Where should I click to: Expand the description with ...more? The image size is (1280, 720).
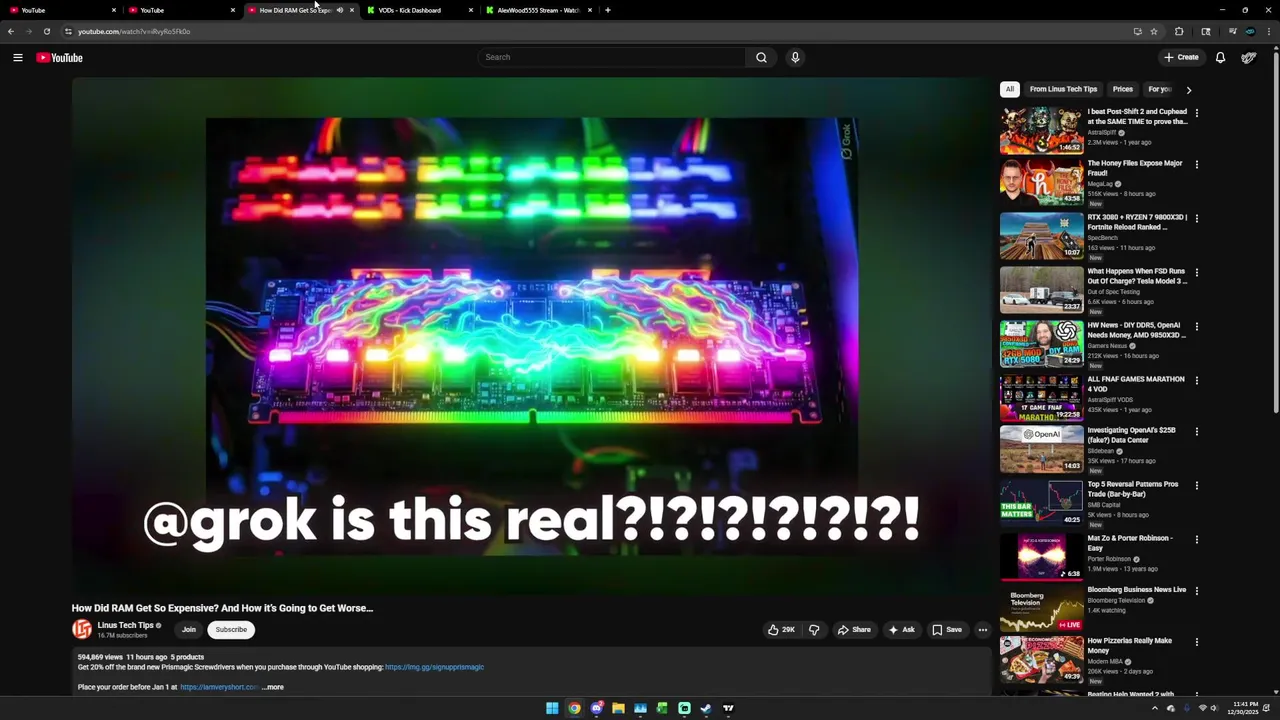pos(273,687)
